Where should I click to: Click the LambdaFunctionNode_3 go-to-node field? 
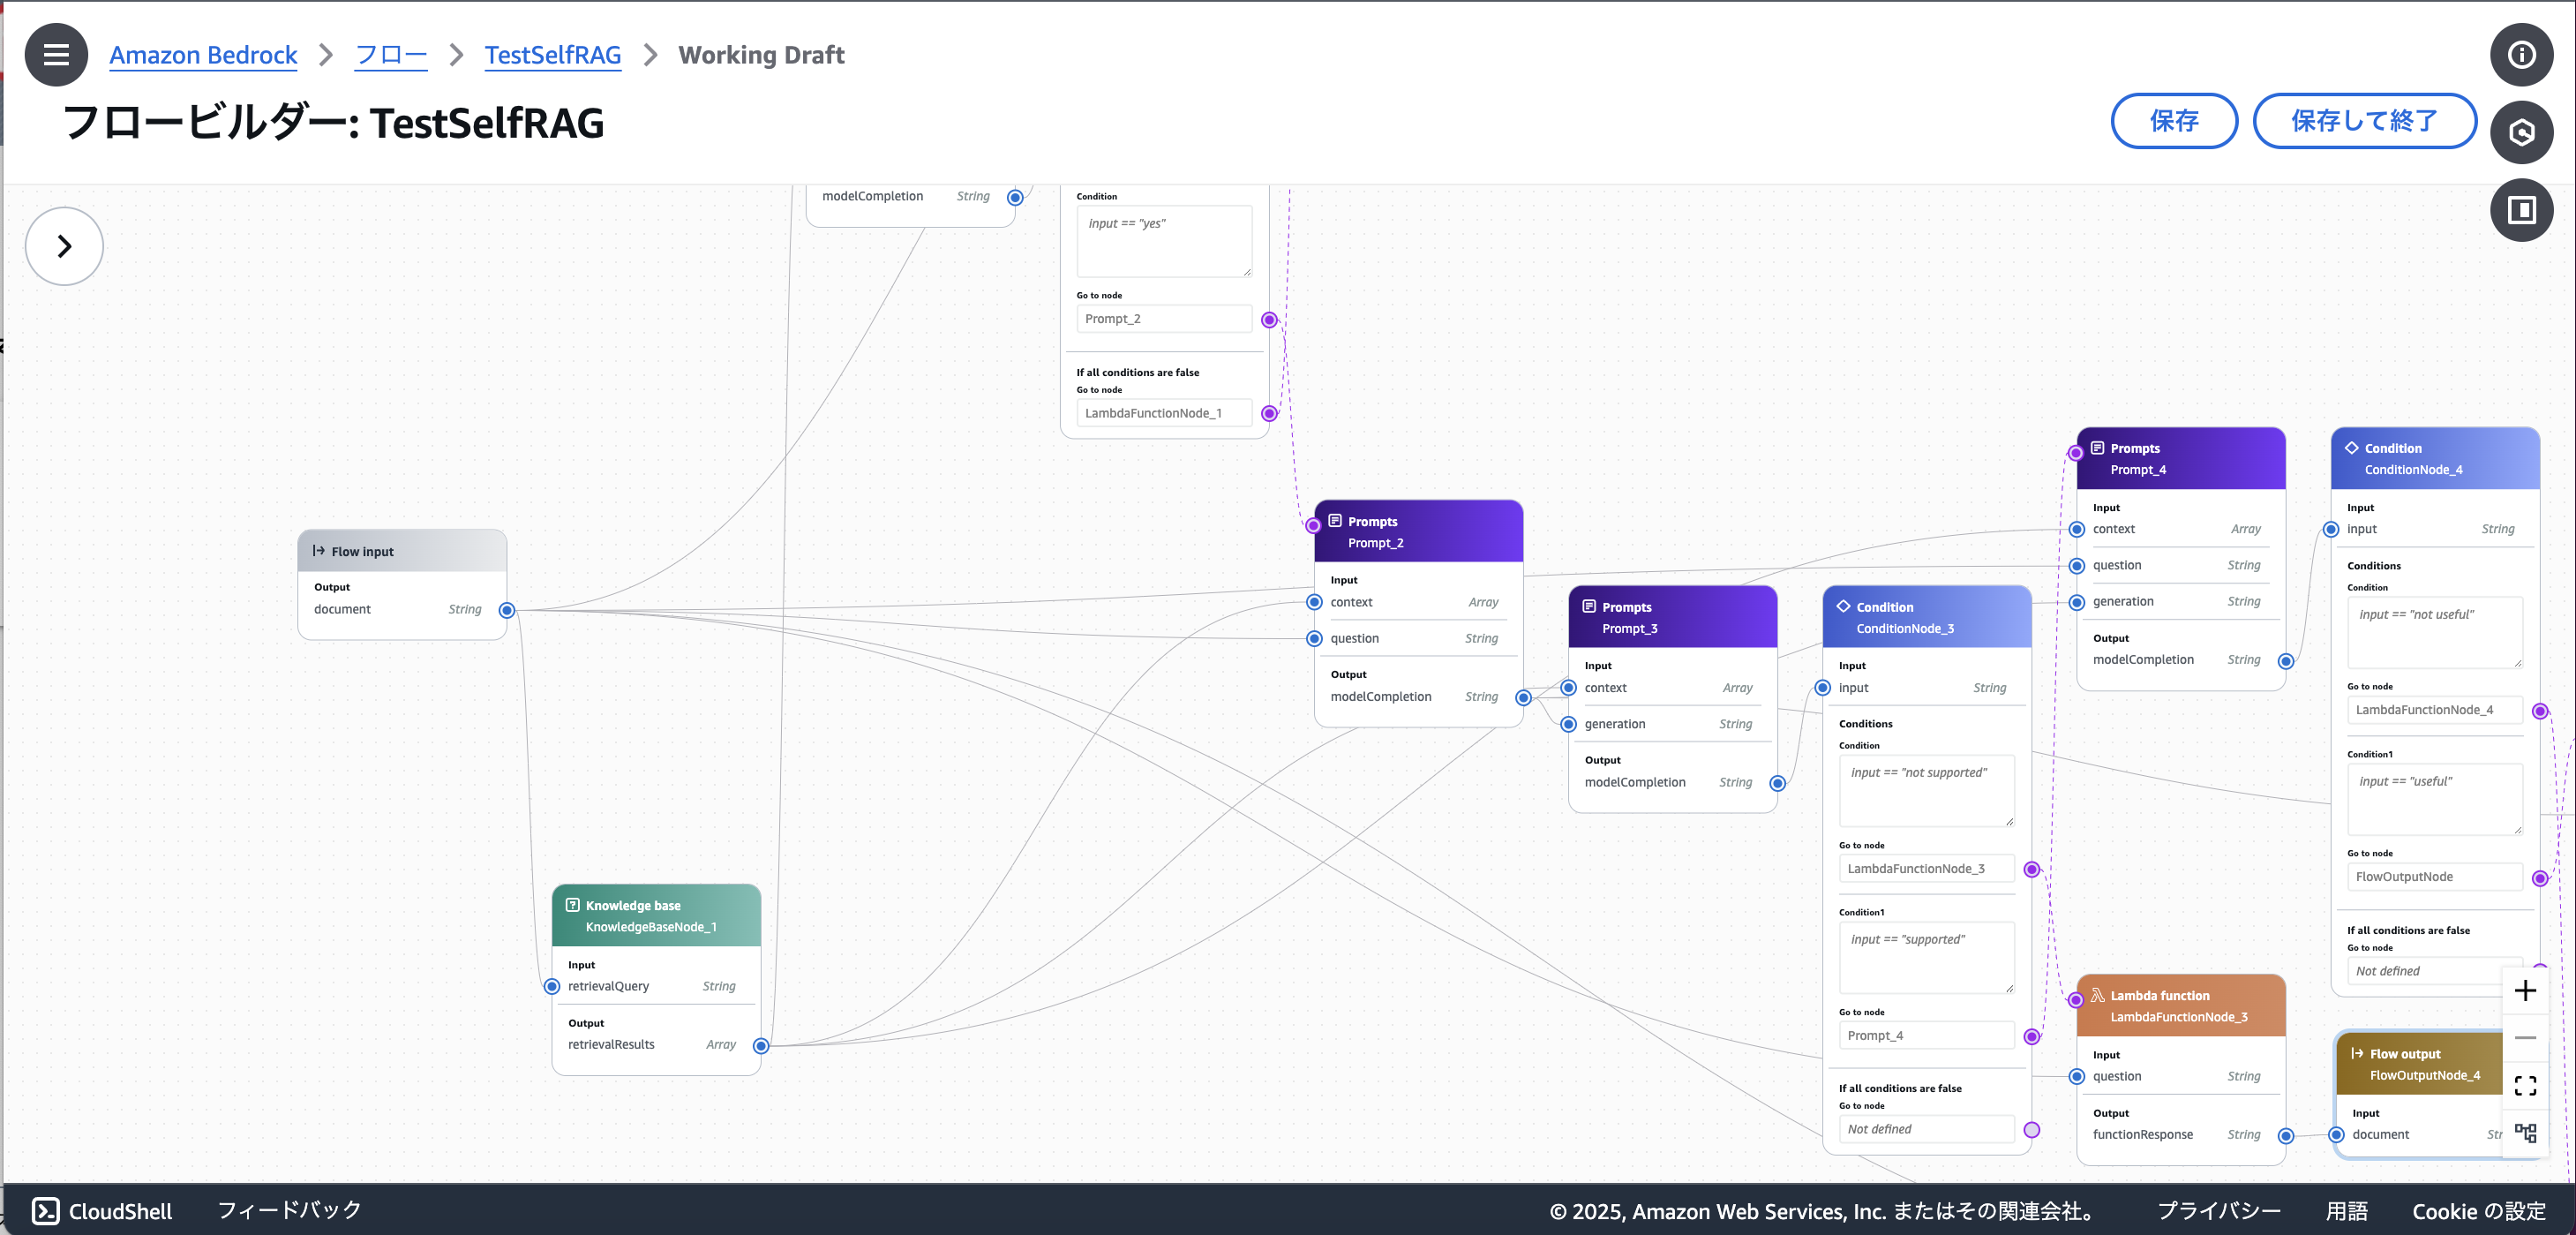click(x=1926, y=869)
